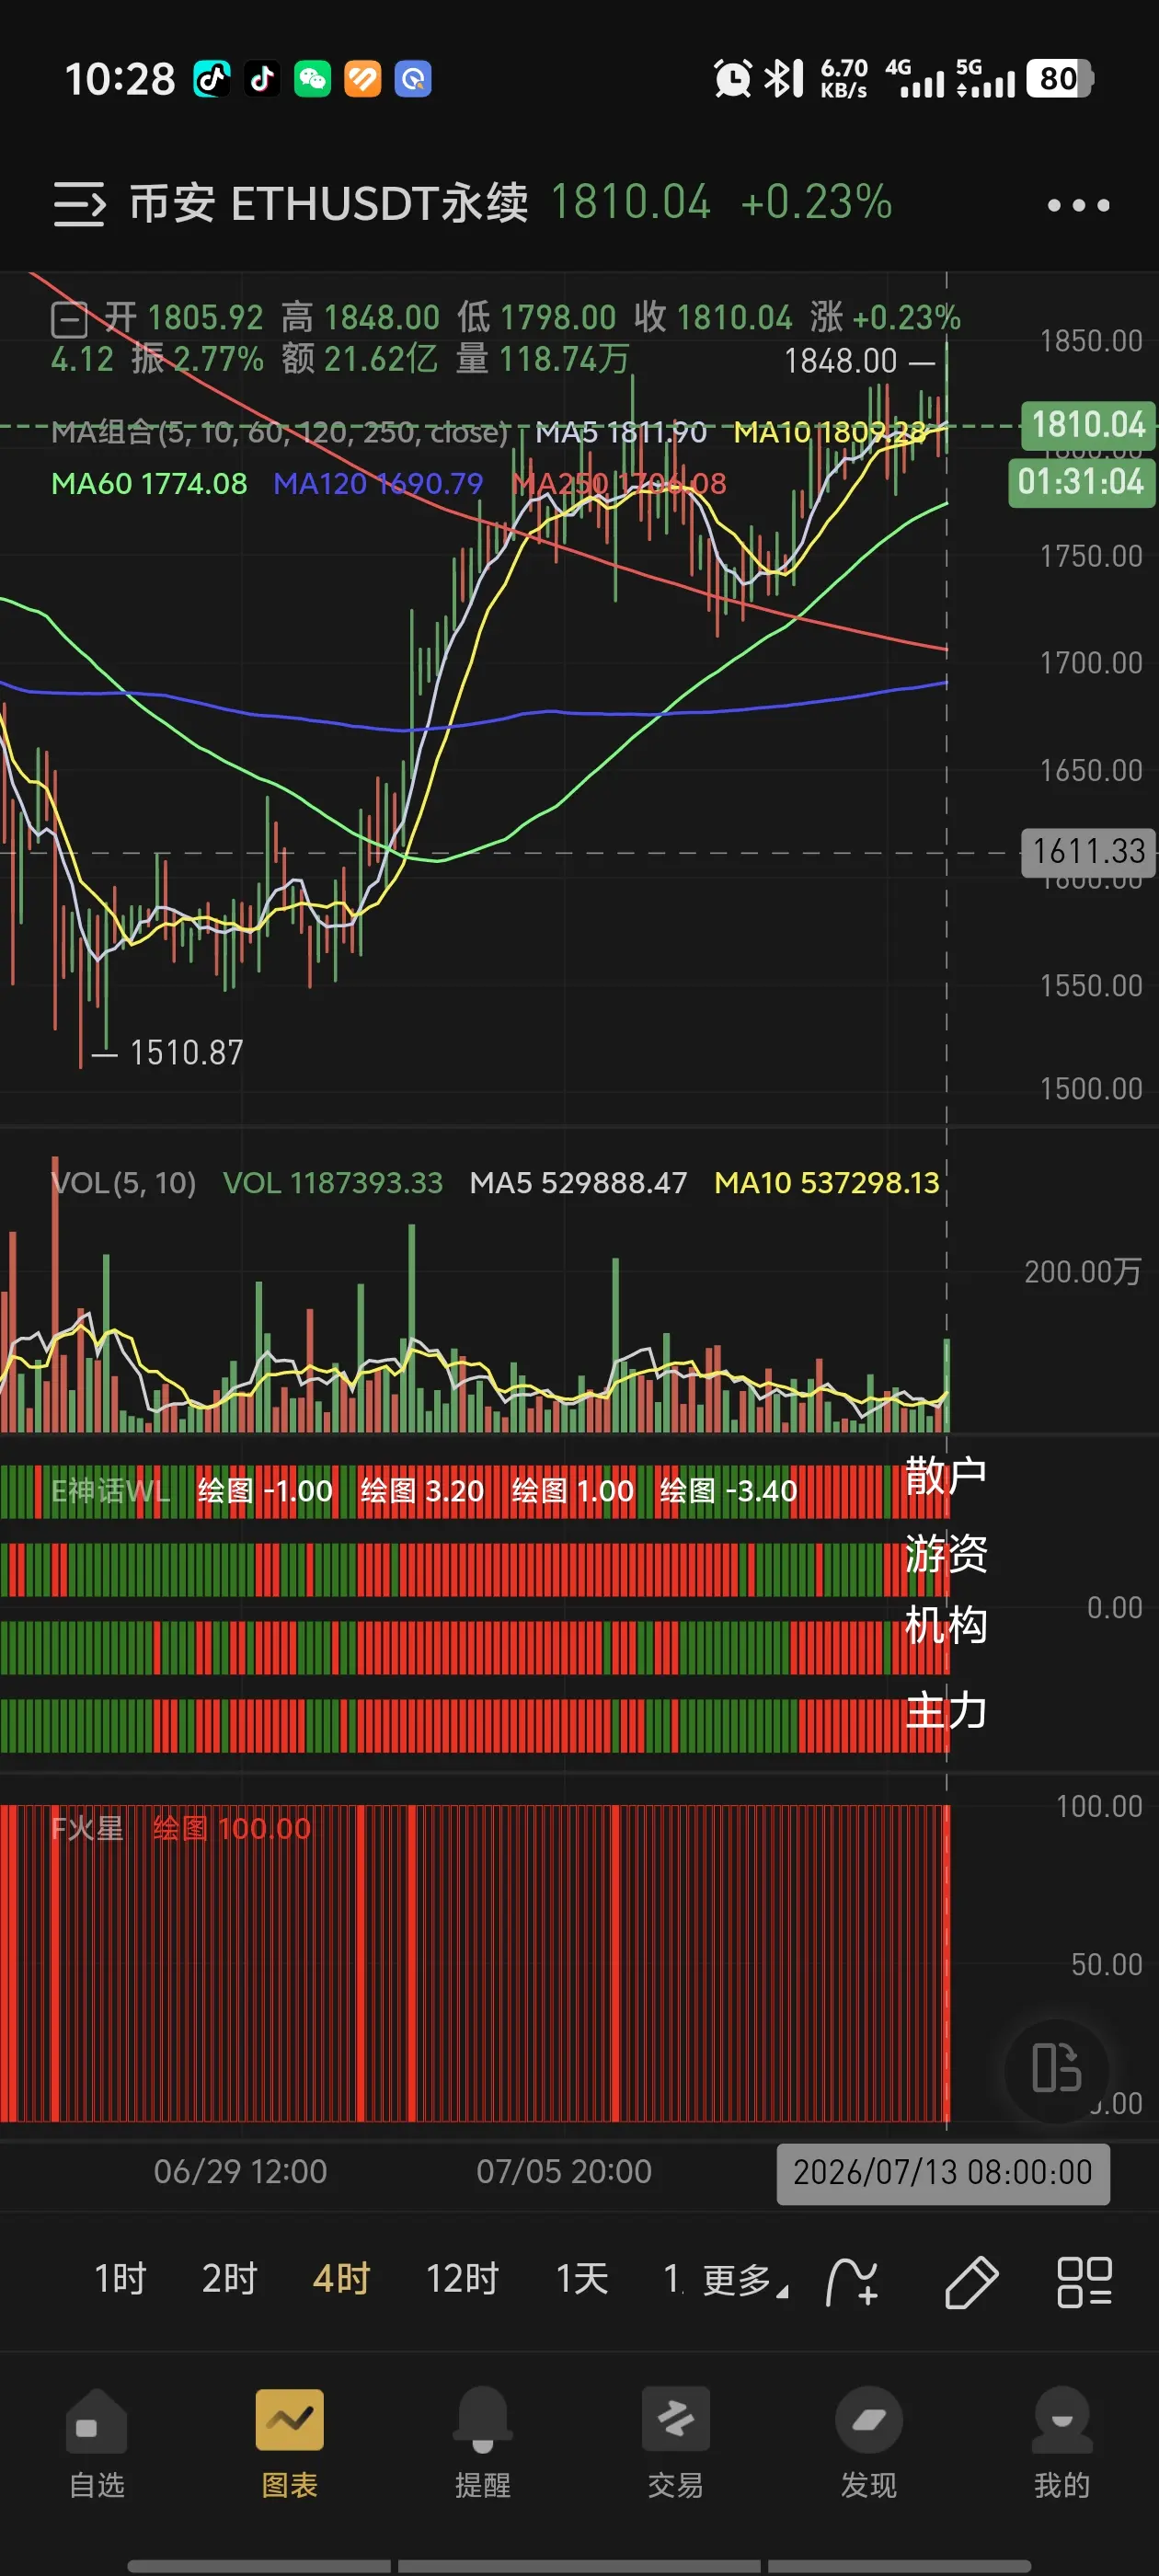The width and height of the screenshot is (1159, 2576).
Task: Go to 发现 discover tab
Action: pos(869,2443)
